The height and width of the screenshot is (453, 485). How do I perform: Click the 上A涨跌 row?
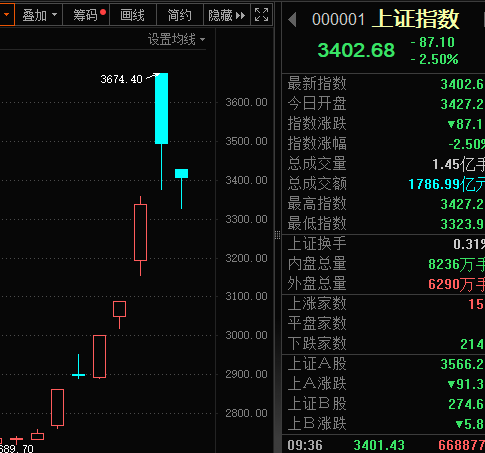coord(383,384)
